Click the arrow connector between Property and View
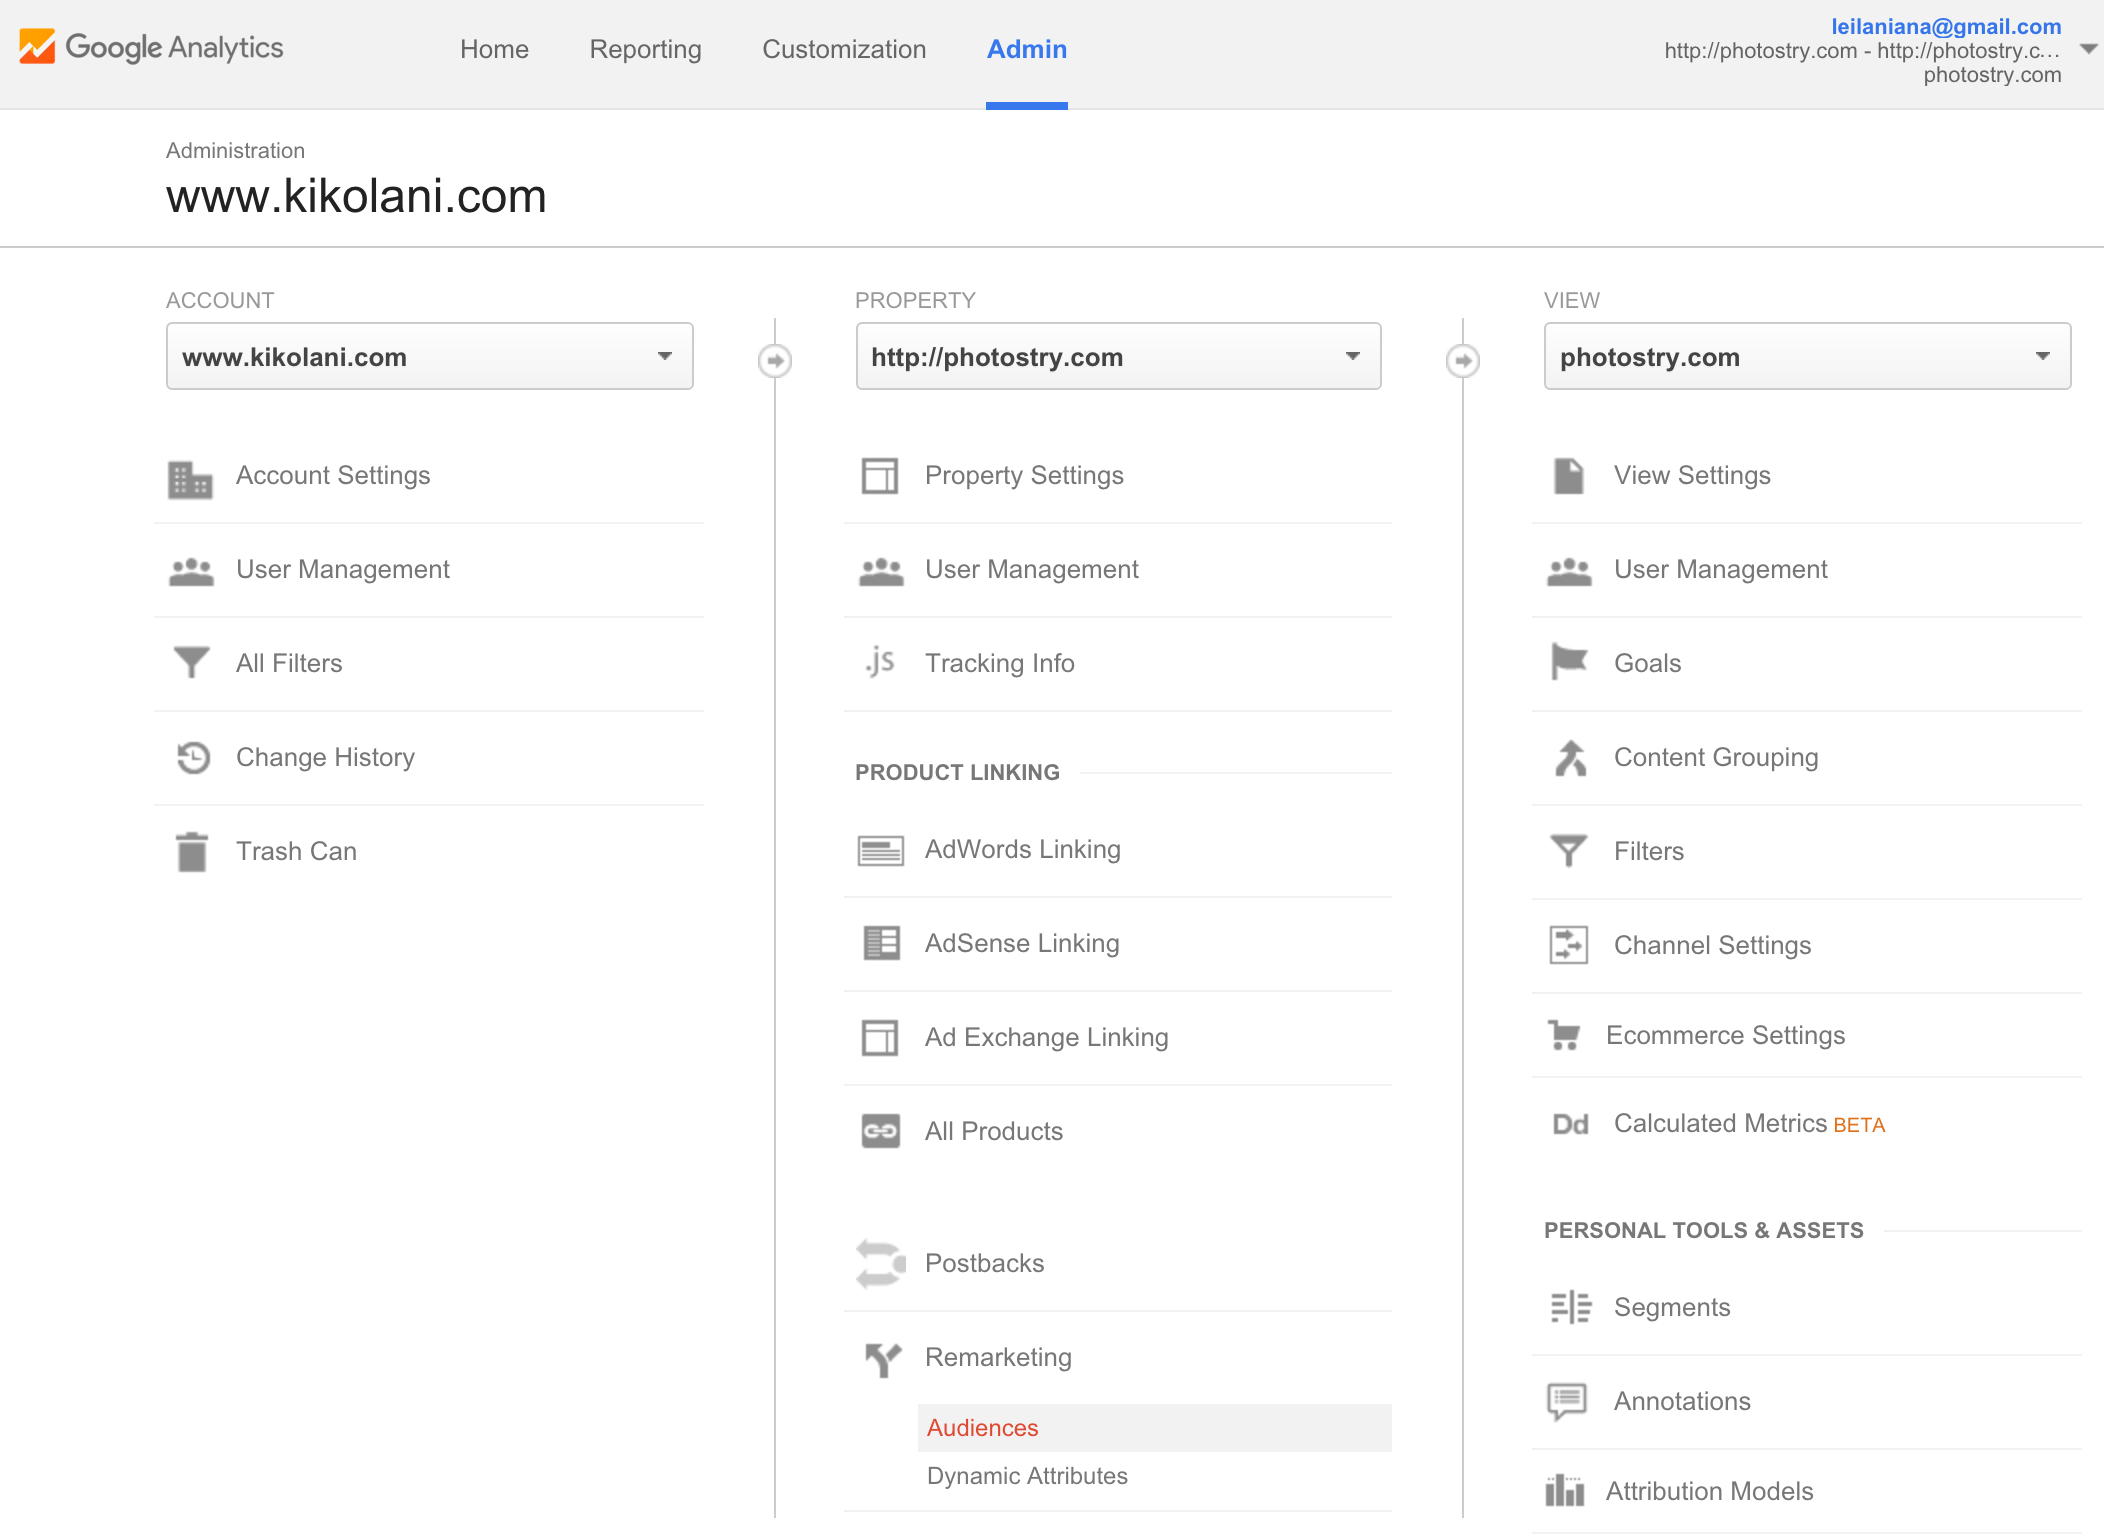 1462,358
